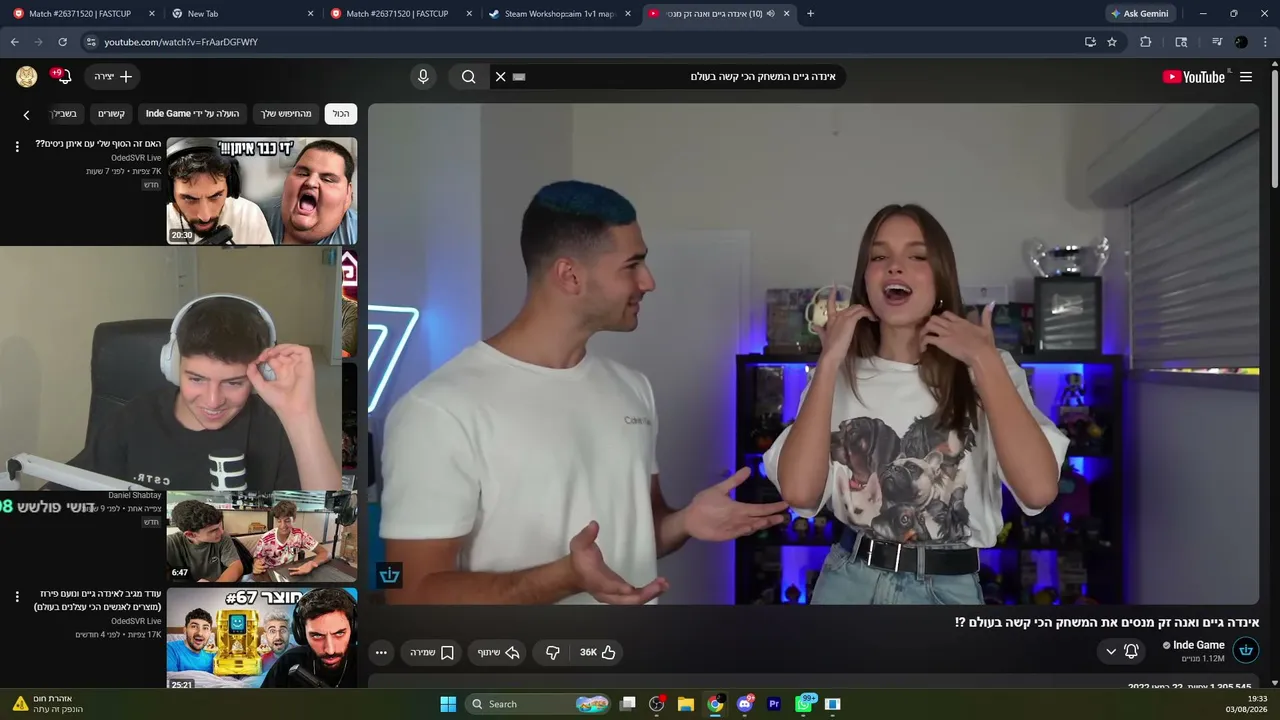The width and height of the screenshot is (1280, 720).
Task: Select the 'מהחיפוש שלך' filter chip
Action: point(287,114)
